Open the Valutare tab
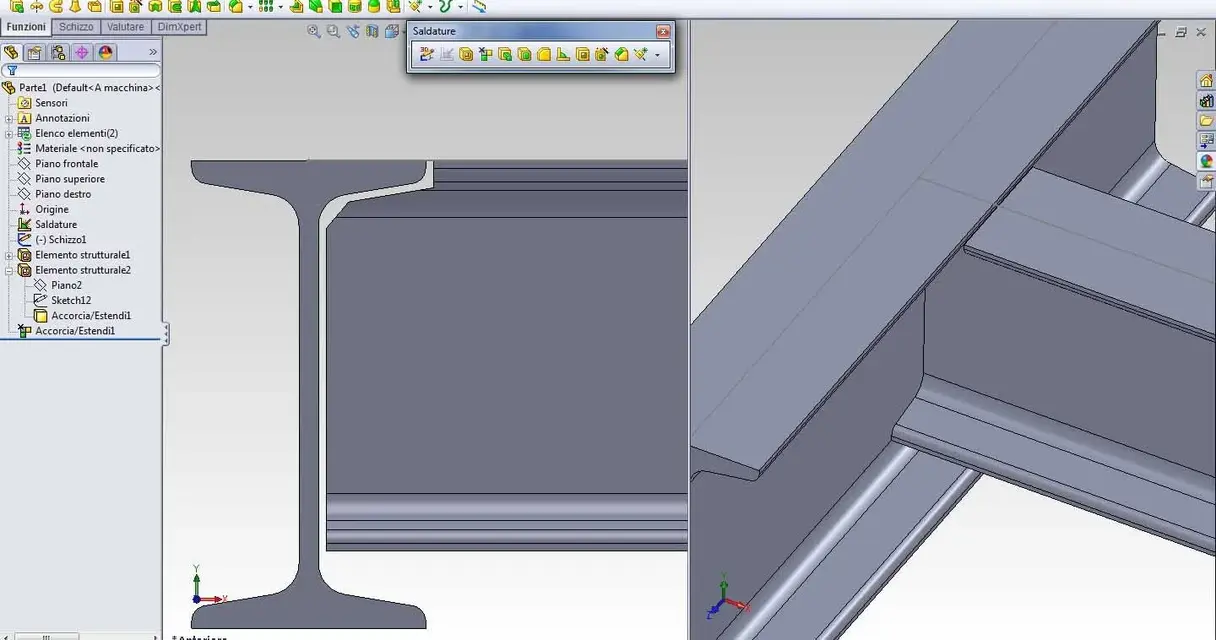This screenshot has width=1216, height=640. (x=125, y=27)
